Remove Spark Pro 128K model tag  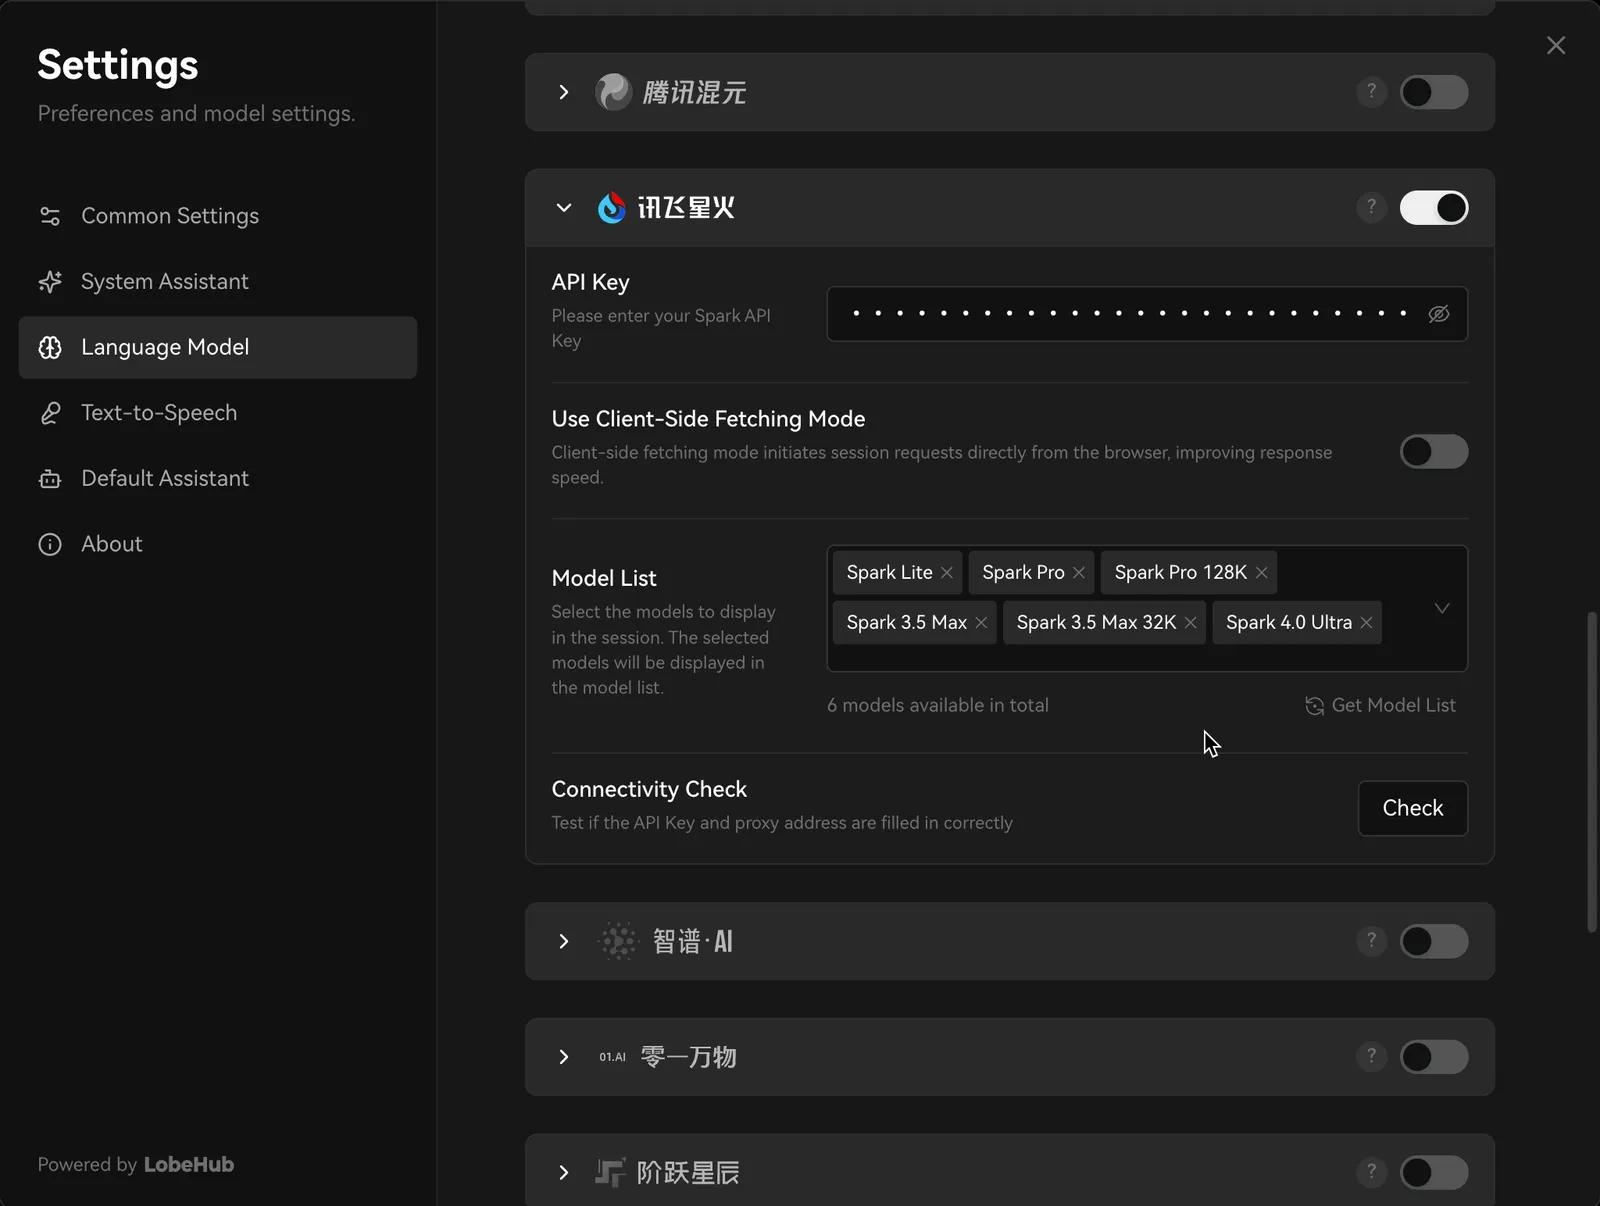point(1262,573)
